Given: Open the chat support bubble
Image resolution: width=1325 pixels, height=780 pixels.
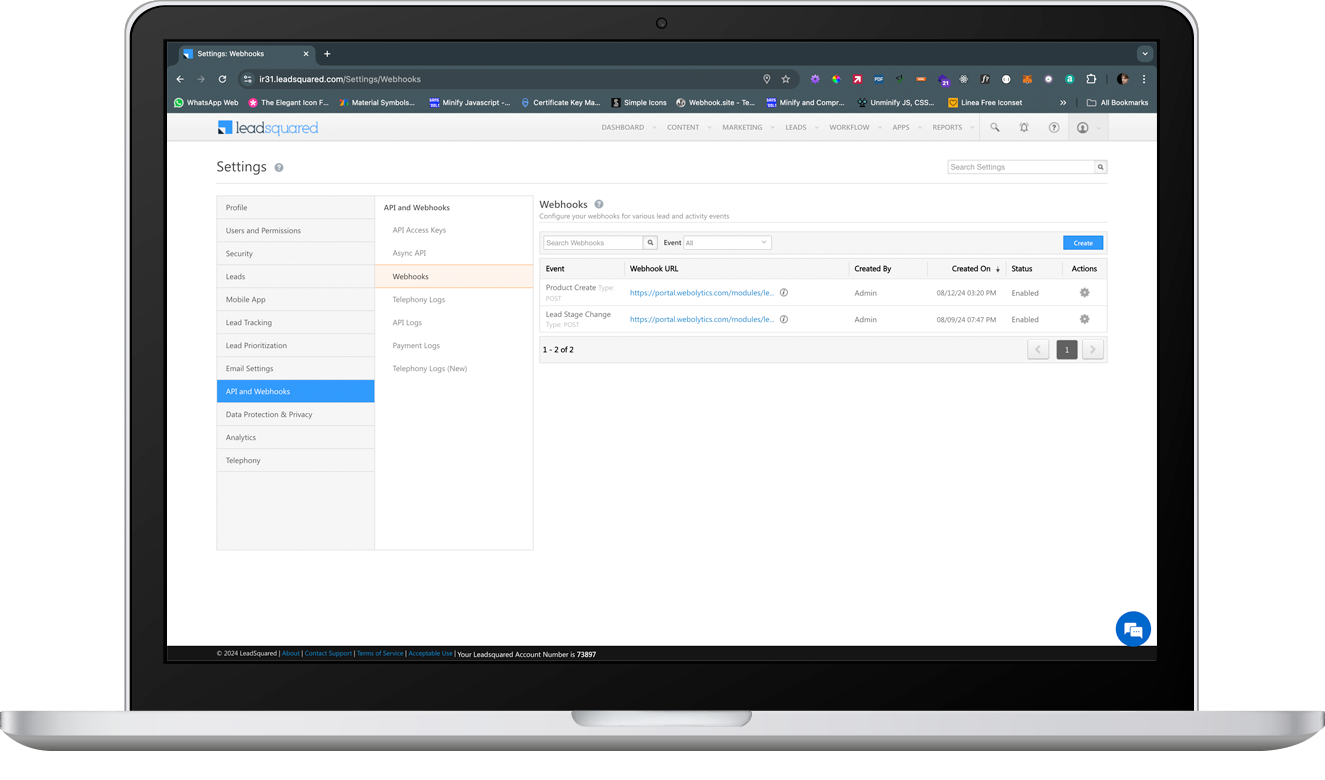Looking at the screenshot, I should point(1133,629).
